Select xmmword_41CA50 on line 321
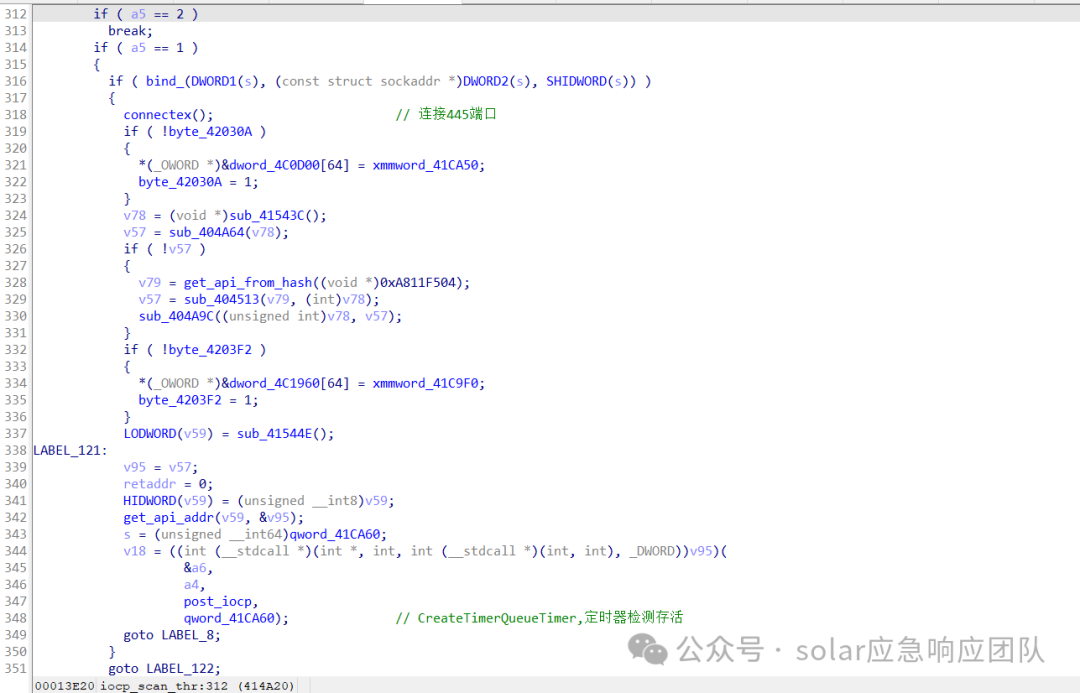This screenshot has width=1080, height=693. 425,165
